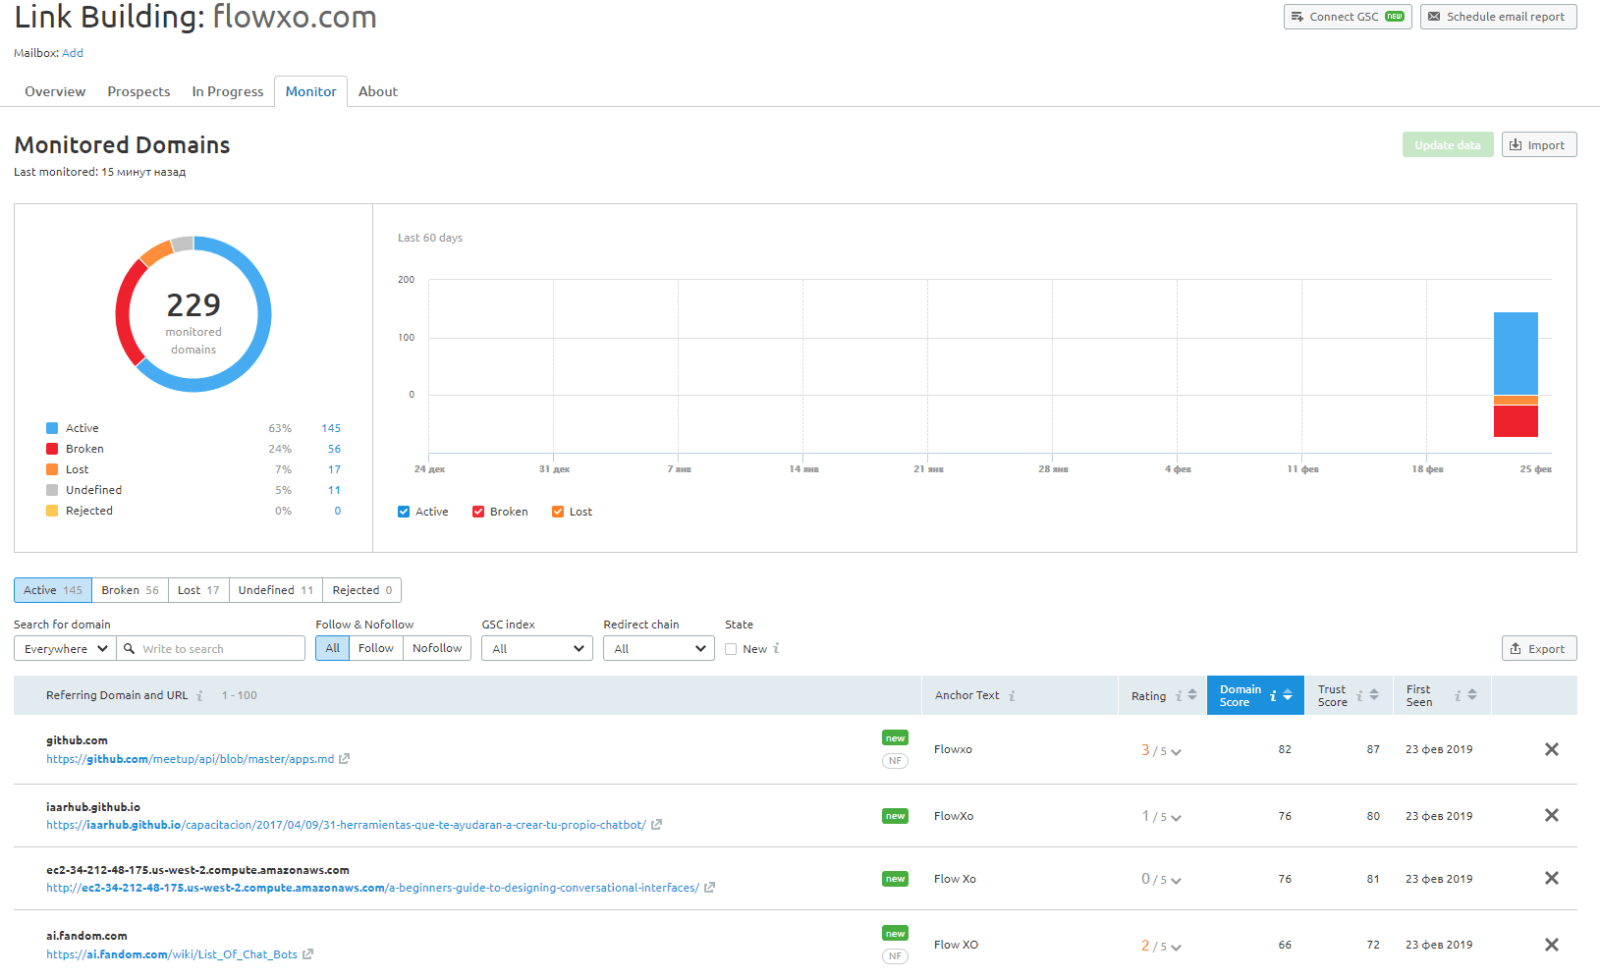Open the GSC index dropdown

pyautogui.click(x=537, y=649)
